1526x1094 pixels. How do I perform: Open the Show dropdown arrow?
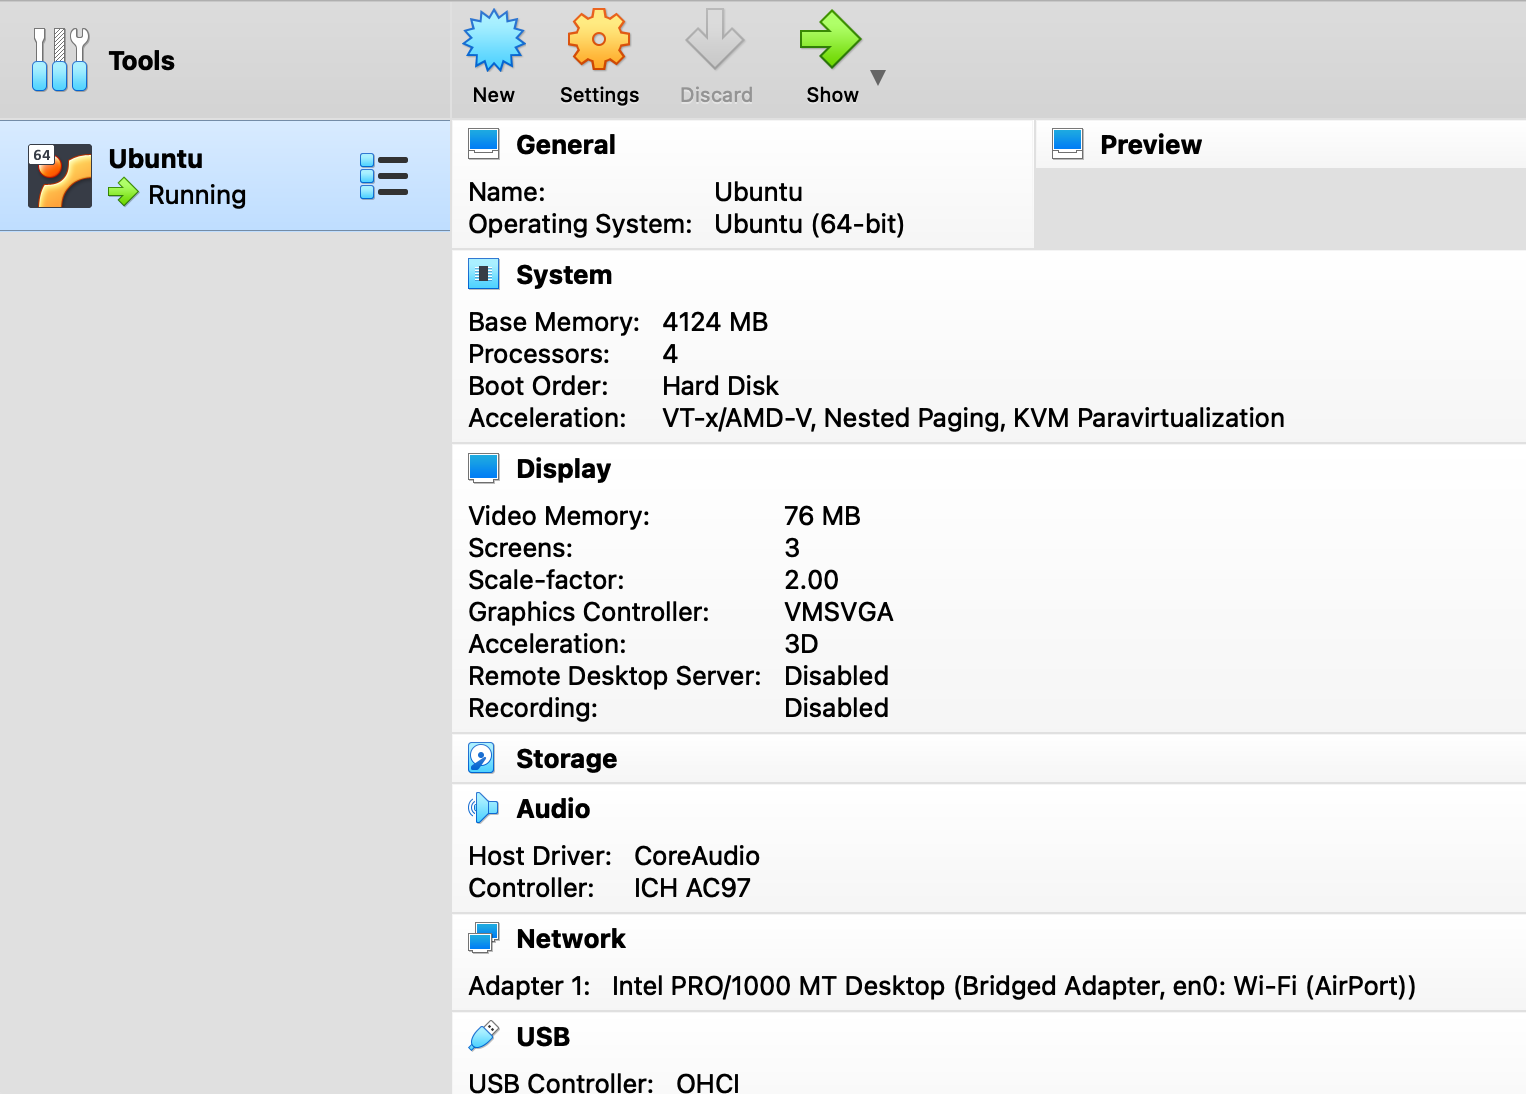[878, 77]
